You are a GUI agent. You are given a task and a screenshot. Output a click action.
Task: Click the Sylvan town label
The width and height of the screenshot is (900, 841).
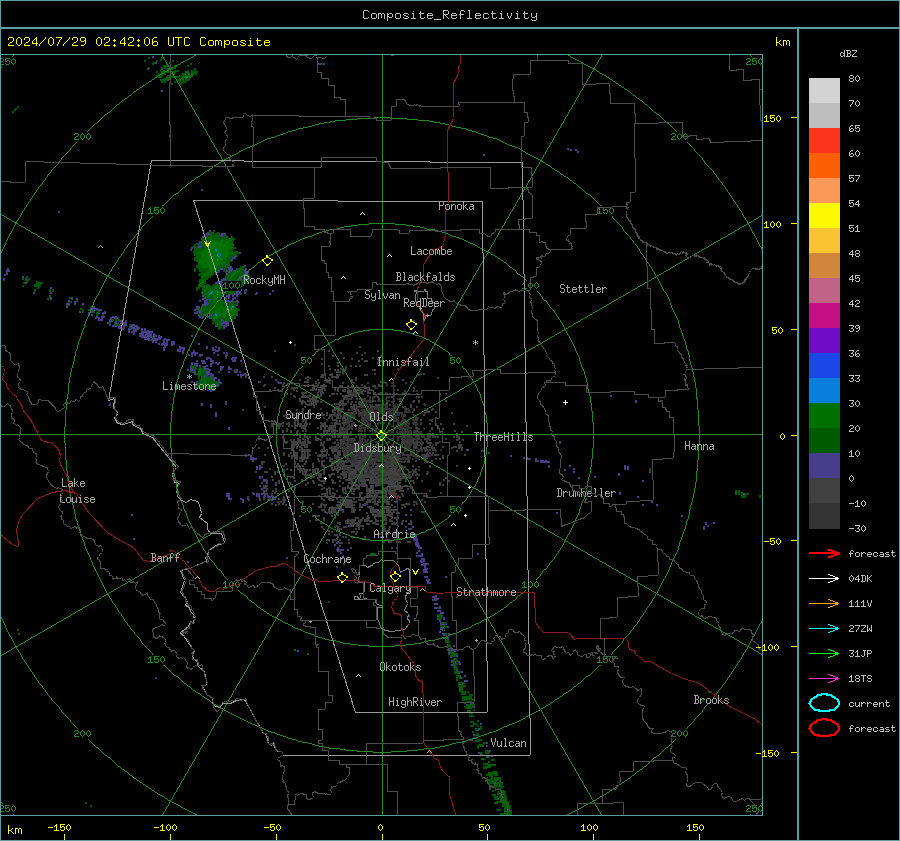[382, 295]
